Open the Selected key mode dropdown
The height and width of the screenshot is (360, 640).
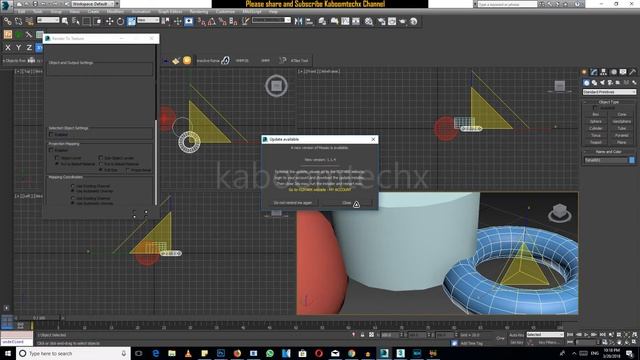[x=545, y=335]
